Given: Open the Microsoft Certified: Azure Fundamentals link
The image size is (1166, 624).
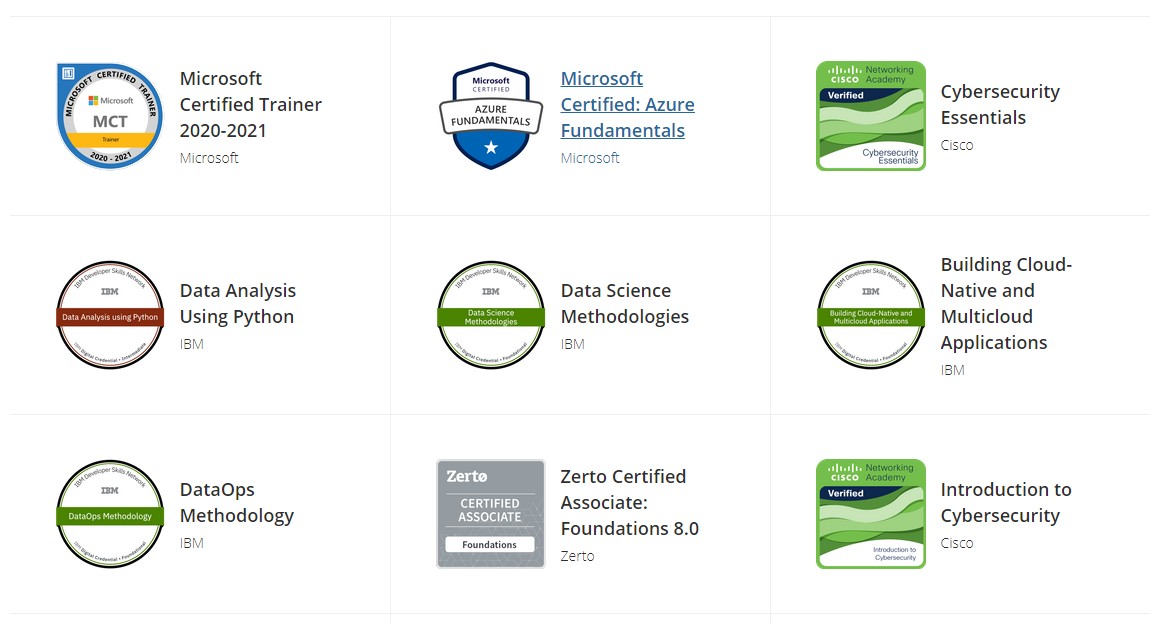Looking at the screenshot, I should tap(628, 104).
